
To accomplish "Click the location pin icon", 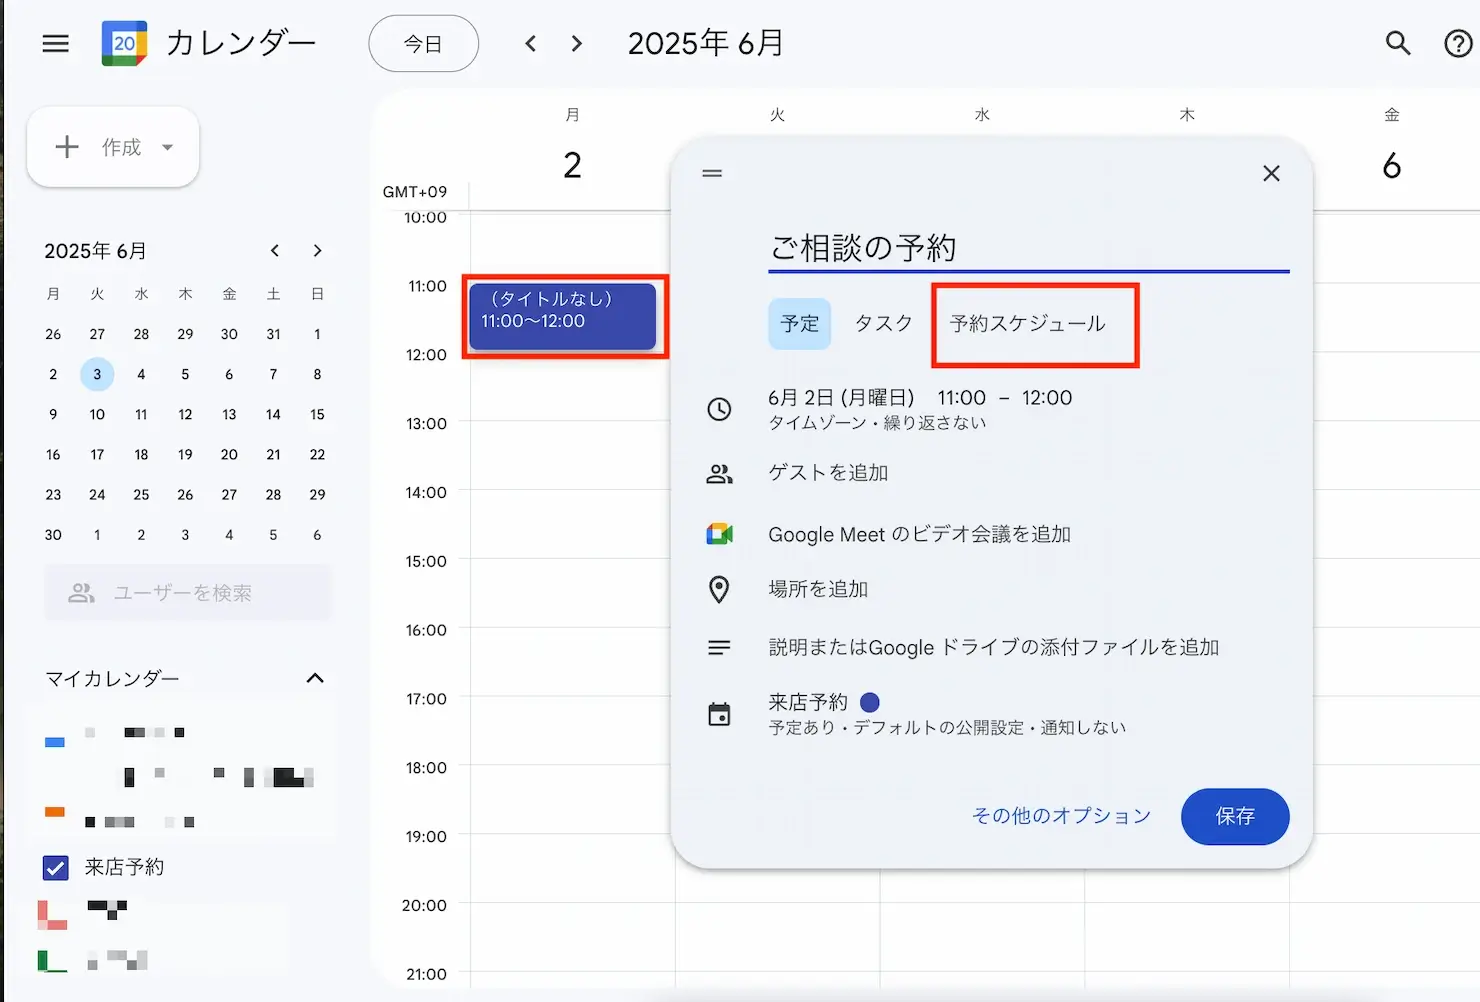I will click(719, 589).
